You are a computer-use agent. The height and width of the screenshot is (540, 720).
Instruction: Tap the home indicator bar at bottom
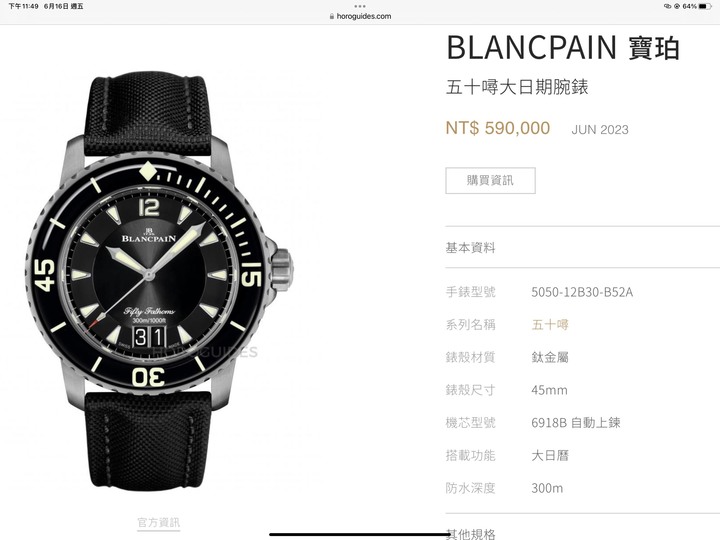360,534
